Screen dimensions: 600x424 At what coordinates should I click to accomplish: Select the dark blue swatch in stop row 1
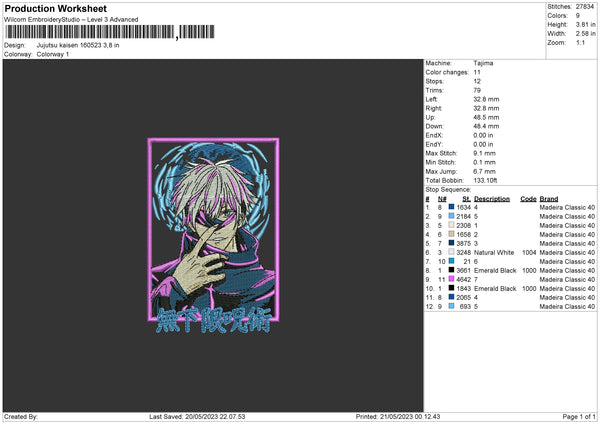pos(452,207)
